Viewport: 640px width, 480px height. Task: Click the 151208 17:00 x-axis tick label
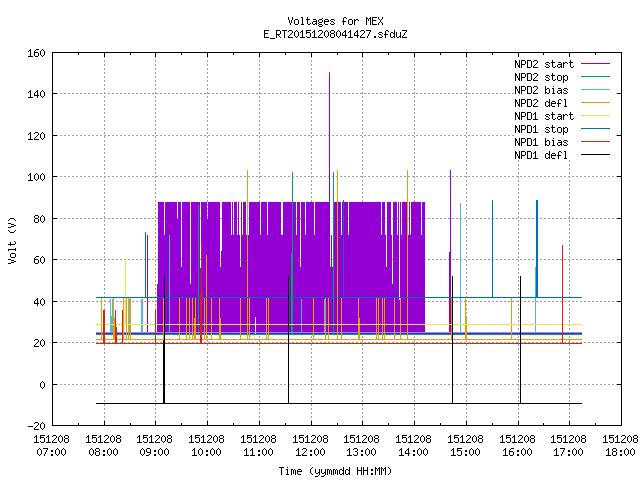tap(568, 446)
